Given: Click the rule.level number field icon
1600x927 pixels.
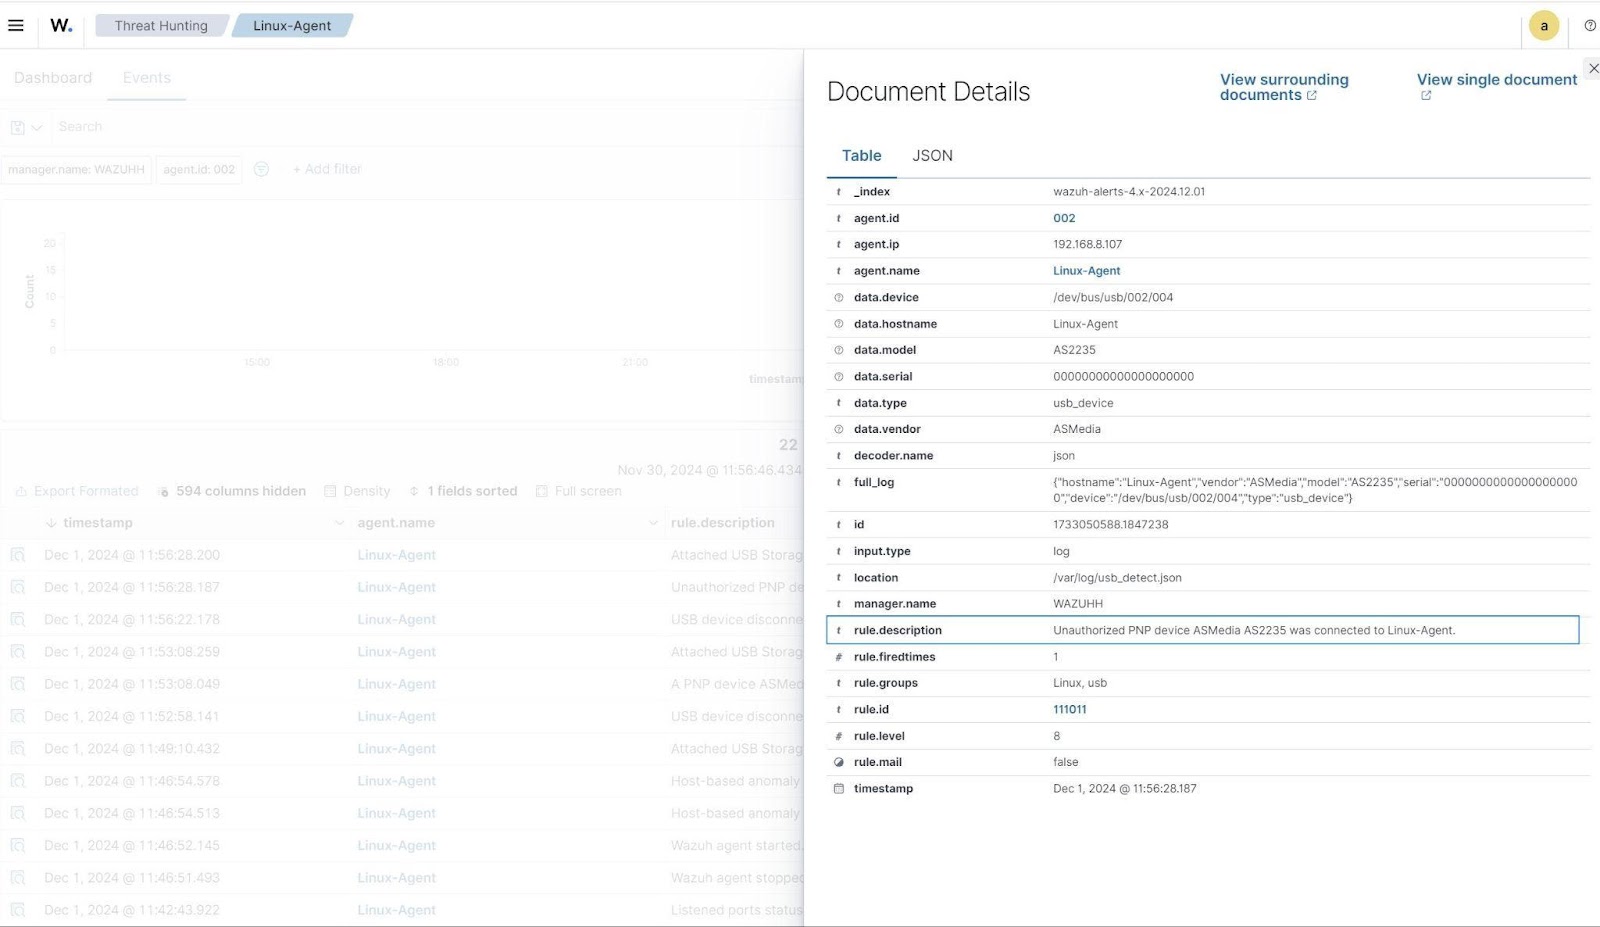Looking at the screenshot, I should (x=838, y=736).
